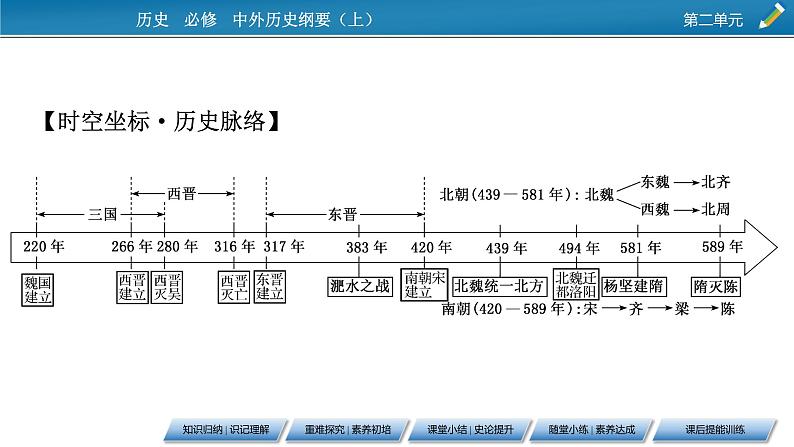Click the 北齐 label
The width and height of the screenshot is (794, 447).
(716, 182)
